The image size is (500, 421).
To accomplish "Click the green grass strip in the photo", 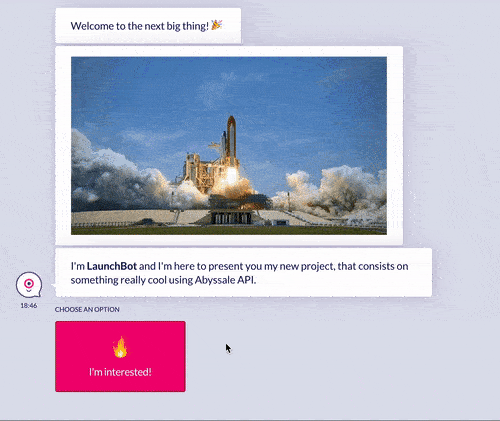I will click(x=229, y=230).
